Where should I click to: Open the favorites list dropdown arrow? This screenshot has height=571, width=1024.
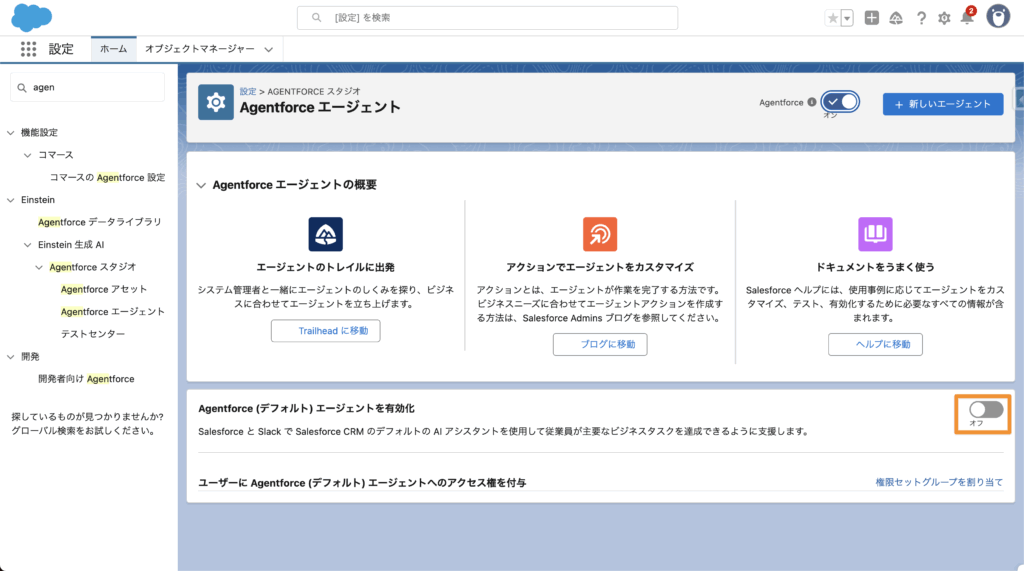coord(847,18)
